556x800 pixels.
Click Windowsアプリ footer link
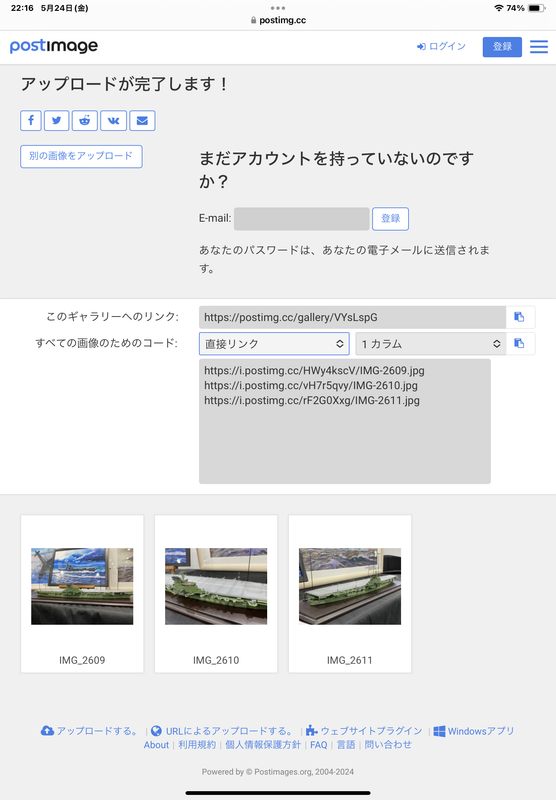[x=481, y=731]
